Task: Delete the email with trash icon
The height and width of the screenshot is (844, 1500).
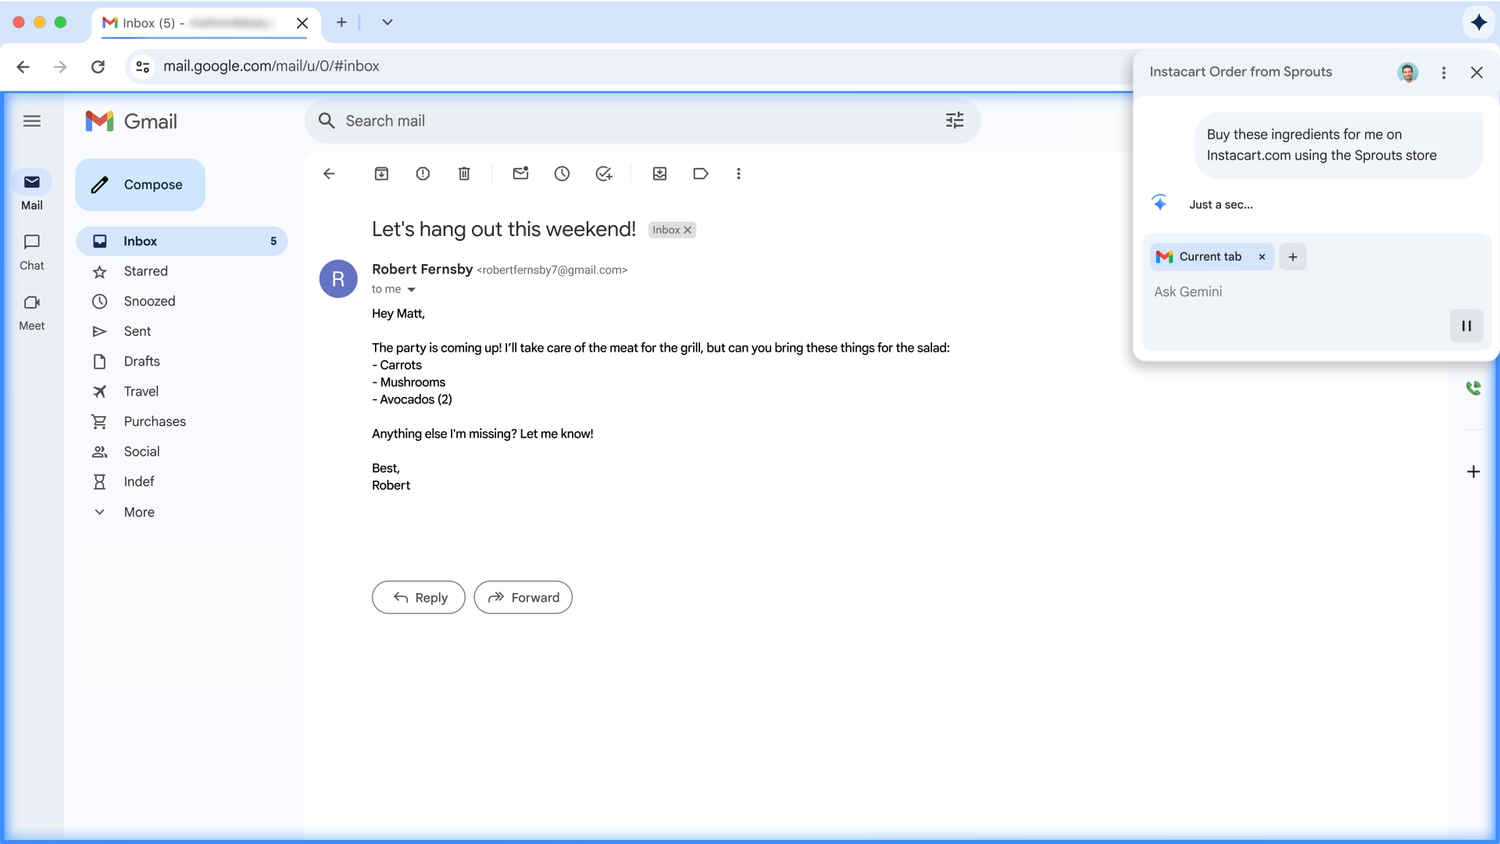Action: click(x=464, y=174)
